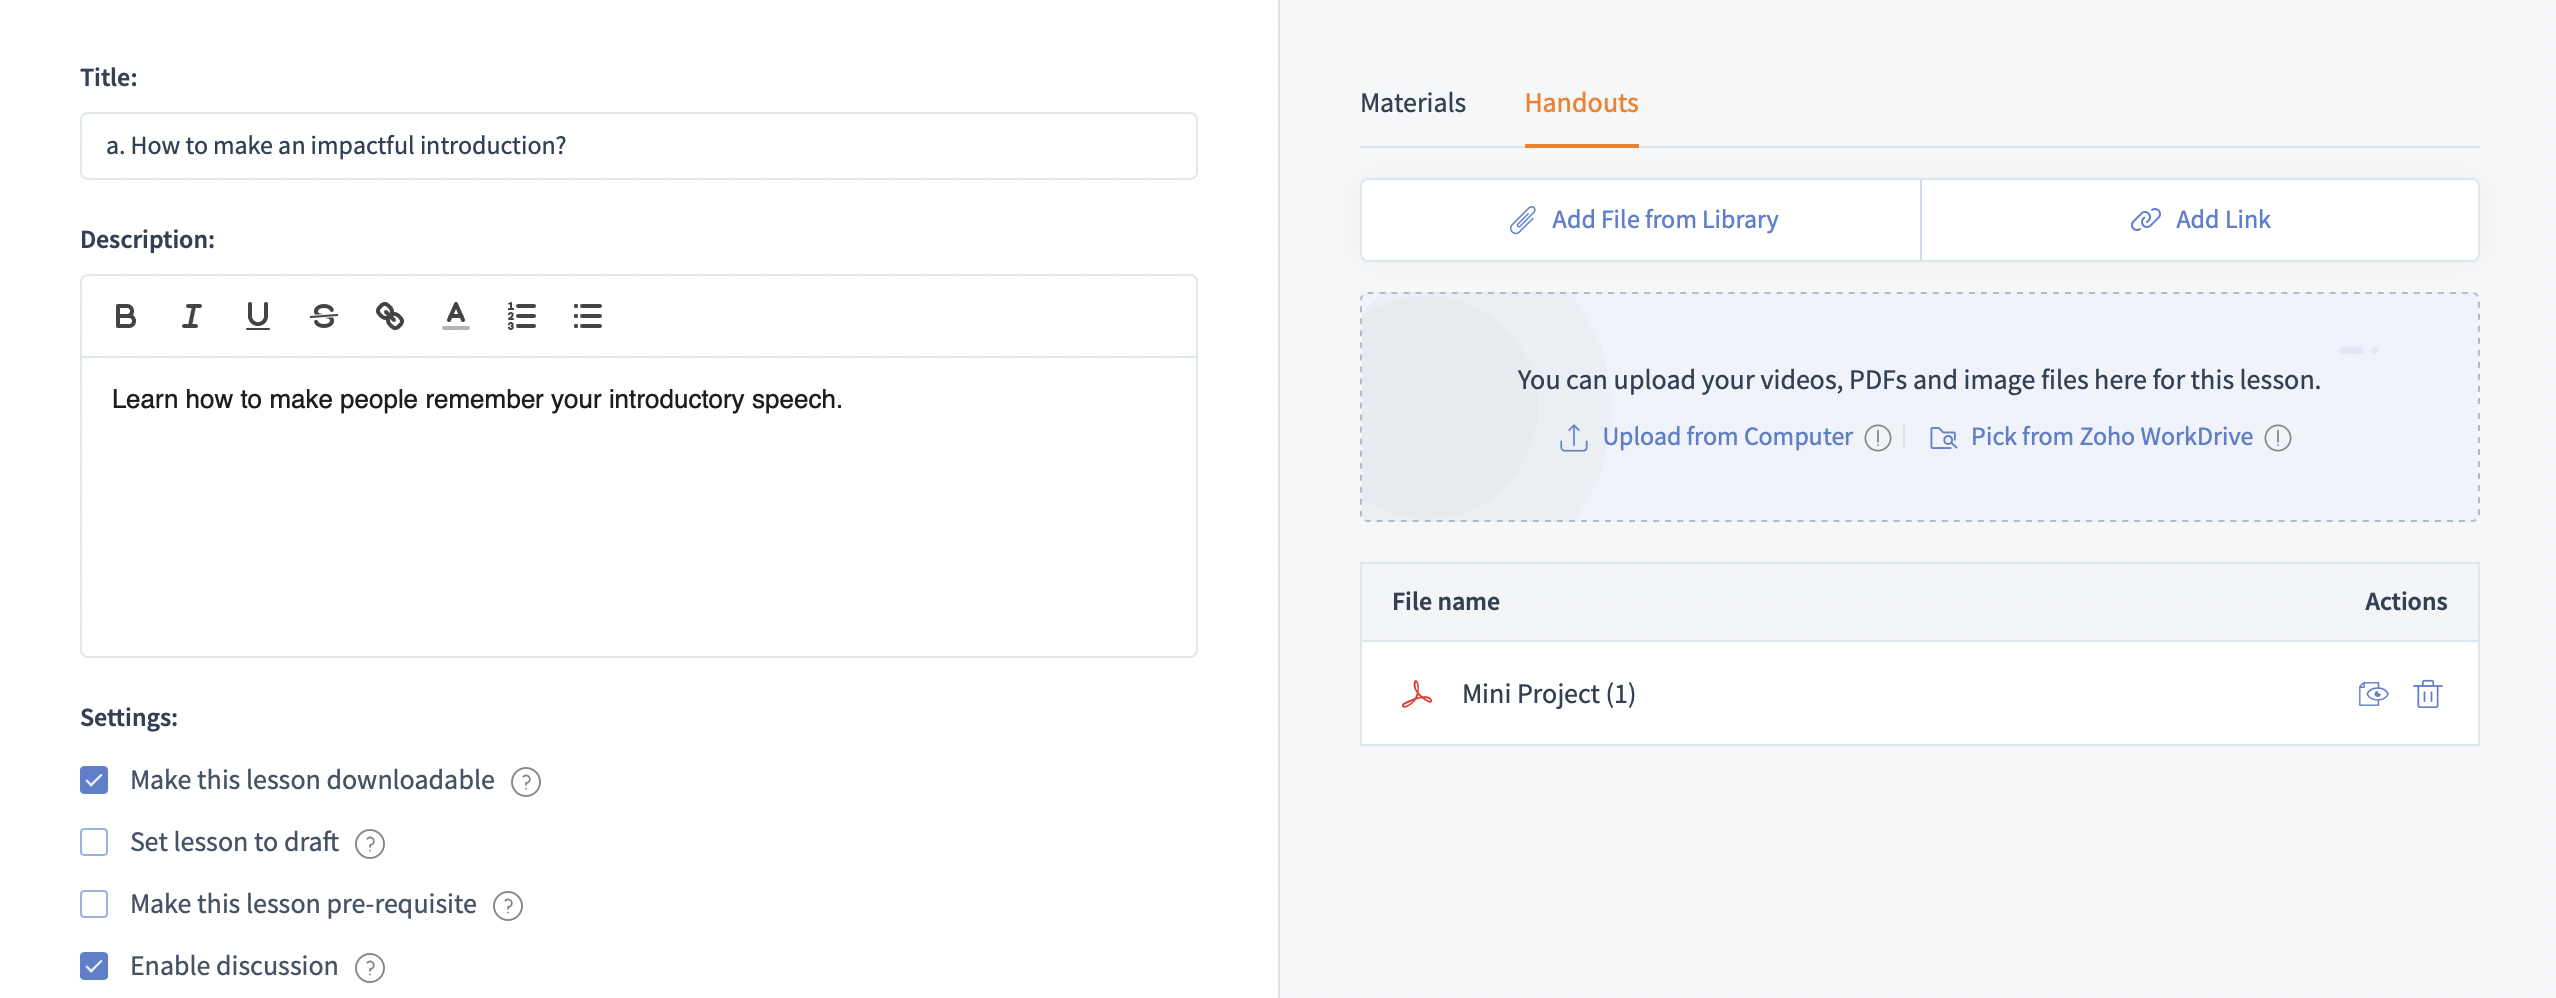Insert a bulleted list
This screenshot has height=998, width=2556.
pos(587,316)
